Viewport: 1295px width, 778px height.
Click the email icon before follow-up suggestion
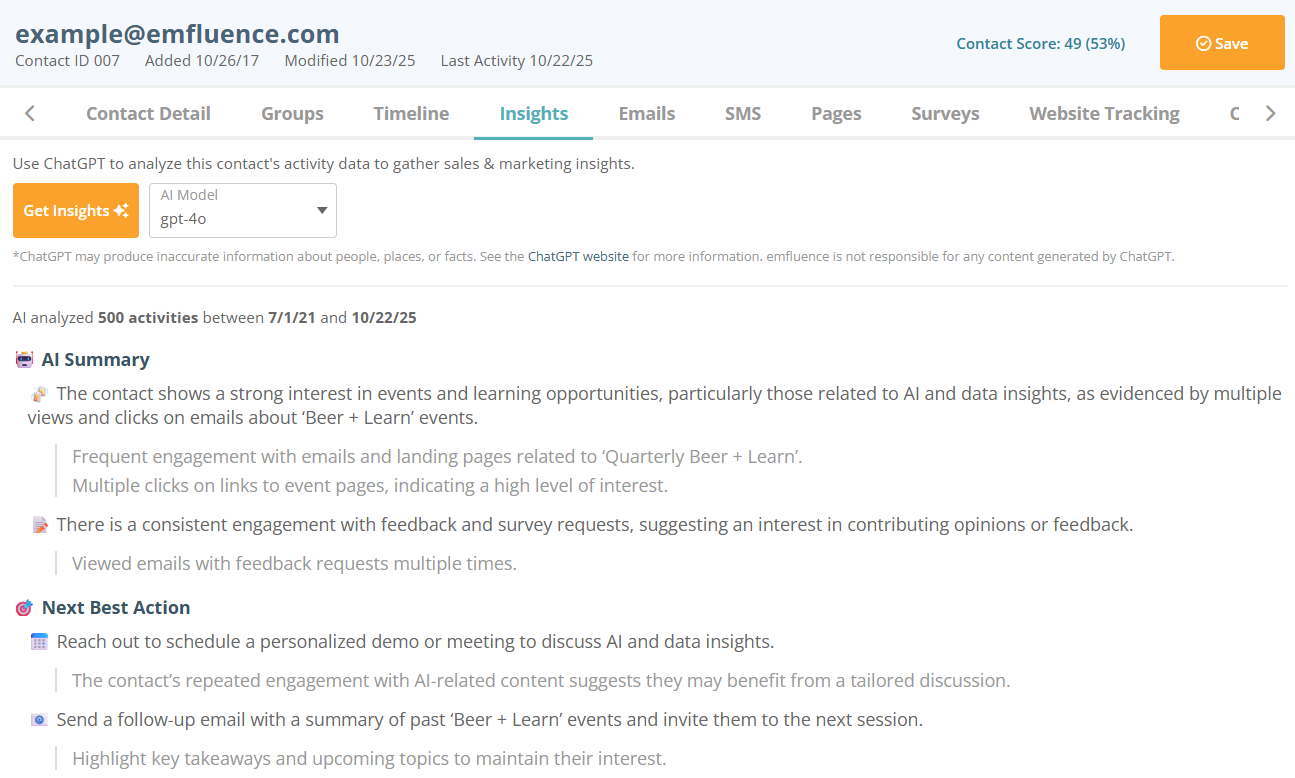(39, 720)
